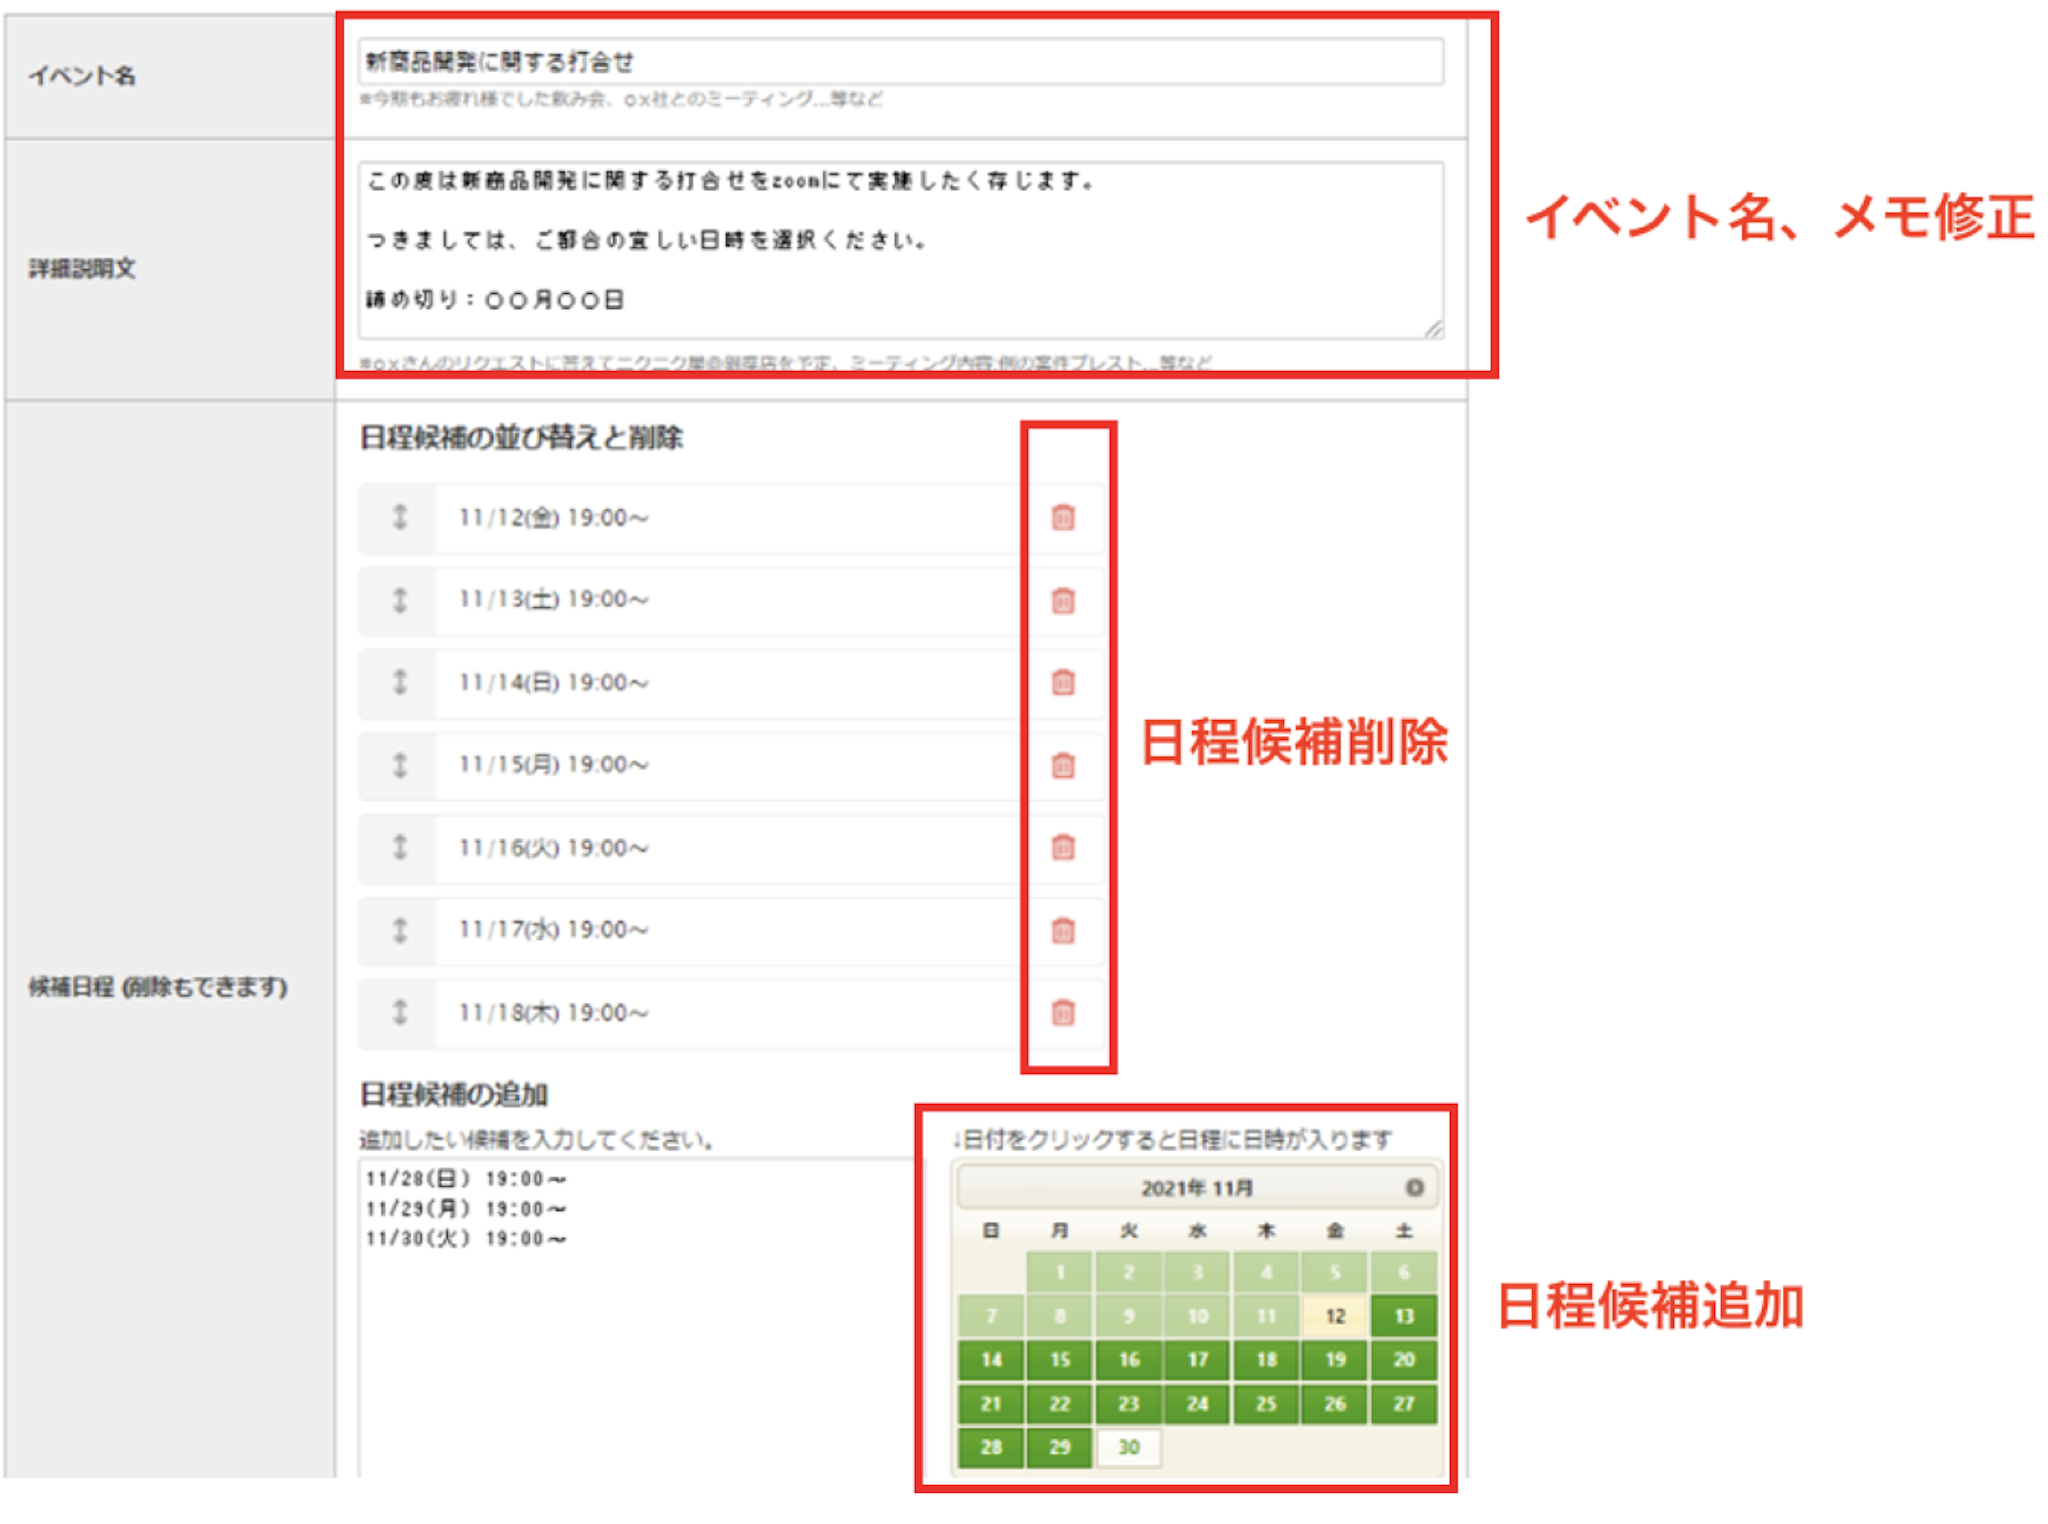Choose November 13 in the calendar
The height and width of the screenshot is (1524, 2048).
pos(1403,1316)
